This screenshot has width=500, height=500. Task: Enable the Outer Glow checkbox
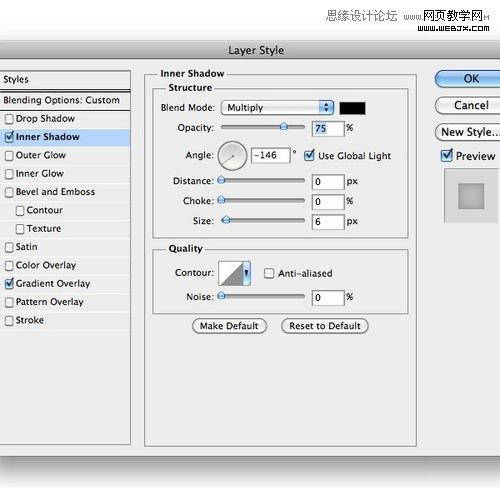pos(9,156)
